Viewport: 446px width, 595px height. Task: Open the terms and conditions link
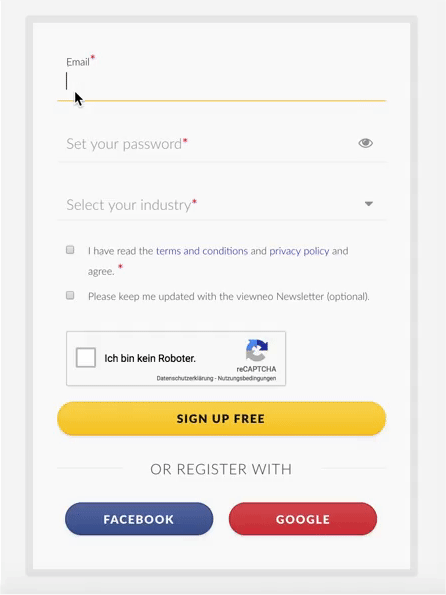pos(202,251)
